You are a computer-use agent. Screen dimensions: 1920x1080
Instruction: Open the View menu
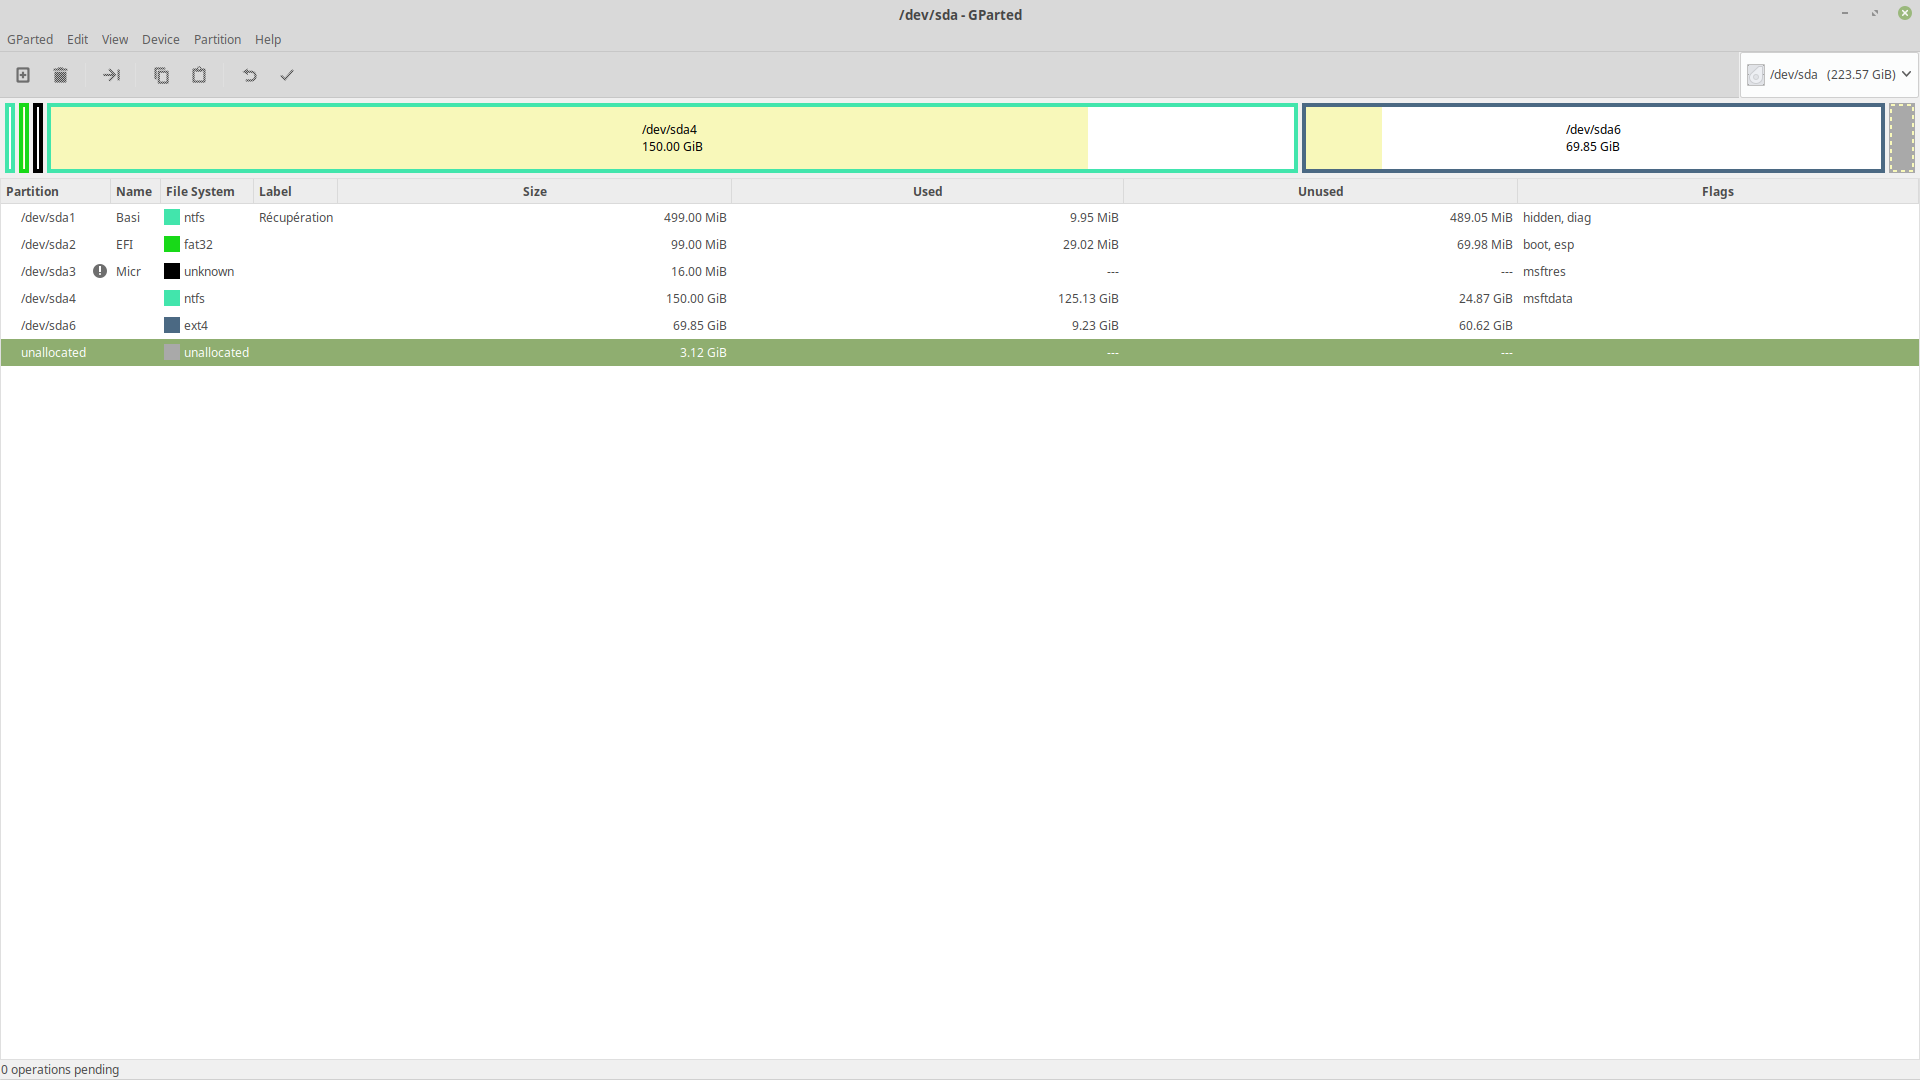coord(115,40)
